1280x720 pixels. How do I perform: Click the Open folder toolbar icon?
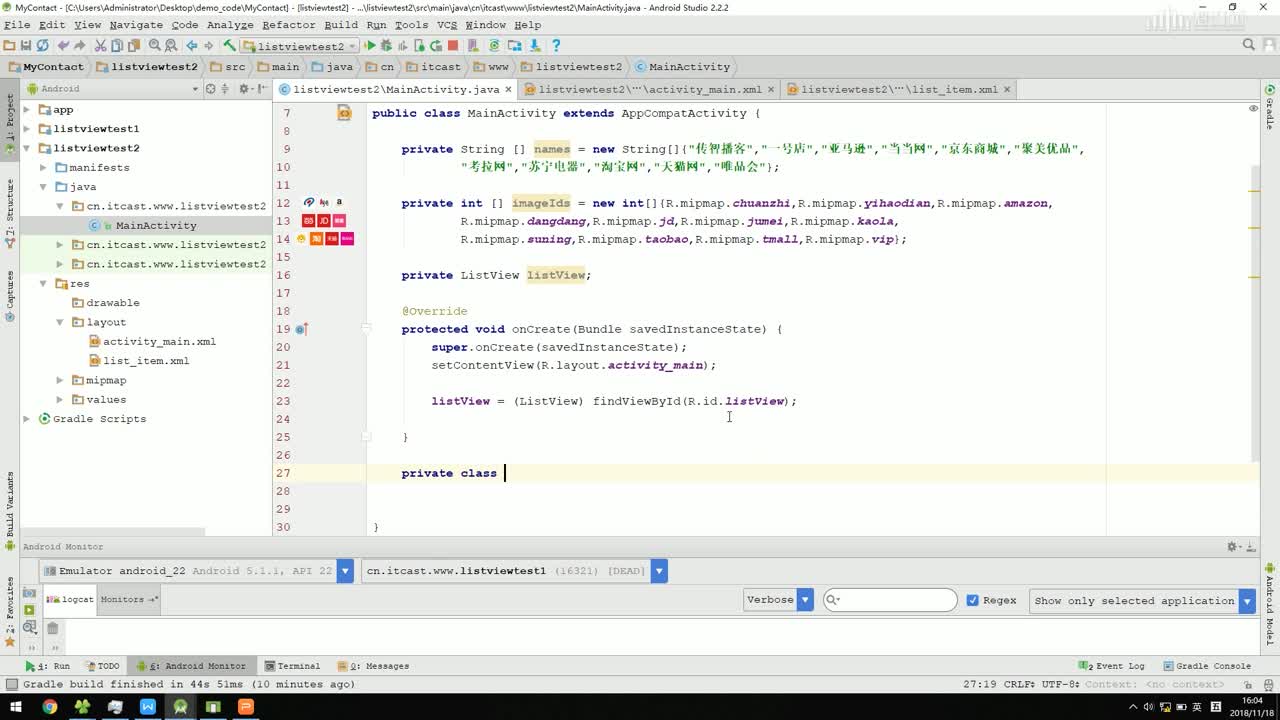coord(9,46)
